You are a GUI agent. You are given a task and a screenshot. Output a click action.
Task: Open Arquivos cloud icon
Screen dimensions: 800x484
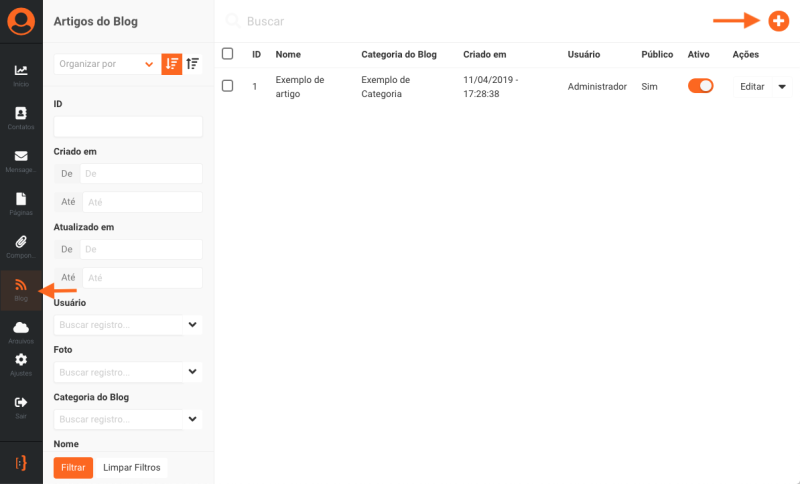click(x=21, y=329)
